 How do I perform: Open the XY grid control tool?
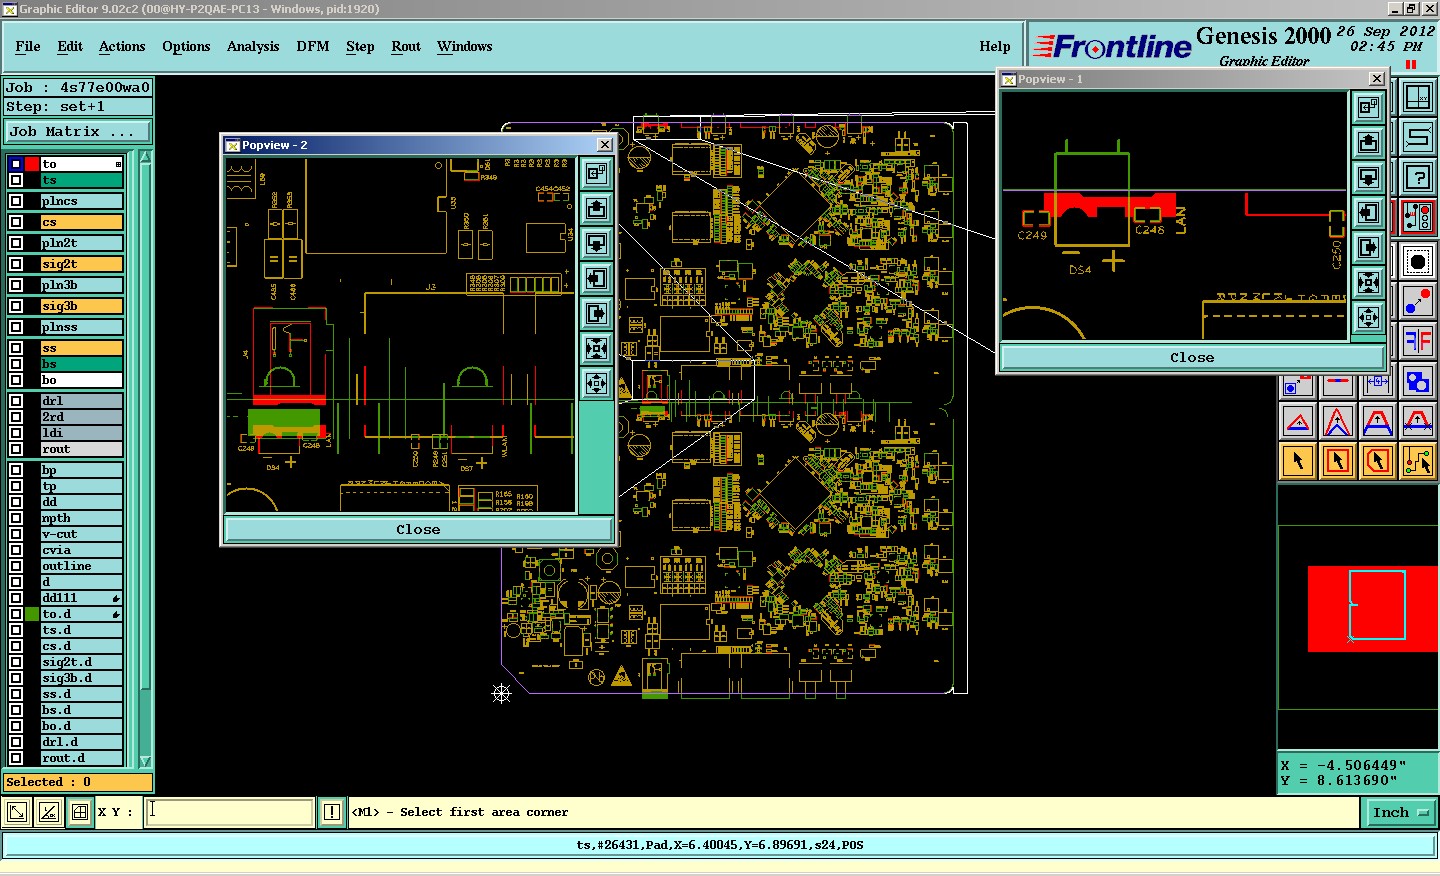click(1417, 98)
